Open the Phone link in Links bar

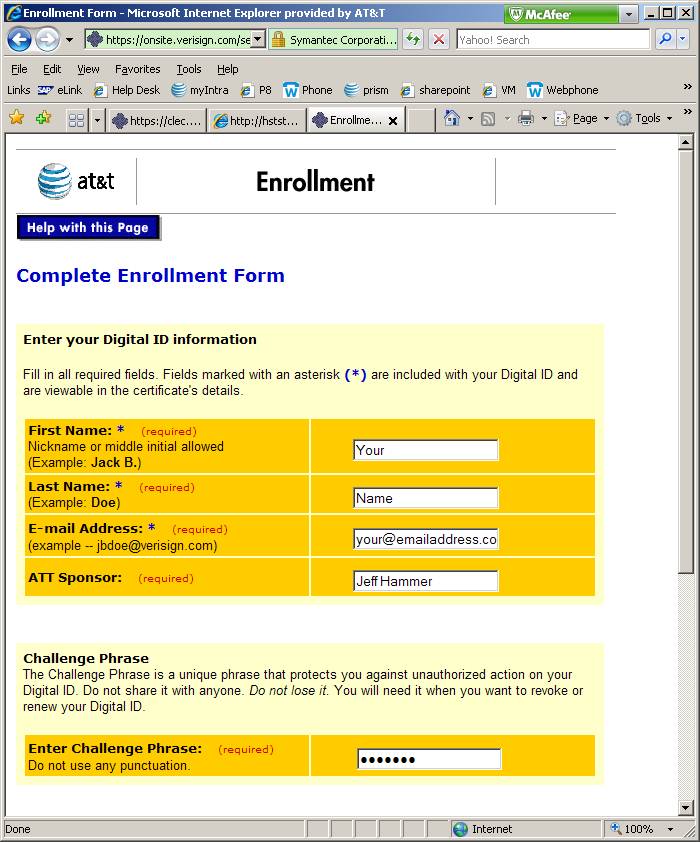(x=308, y=90)
